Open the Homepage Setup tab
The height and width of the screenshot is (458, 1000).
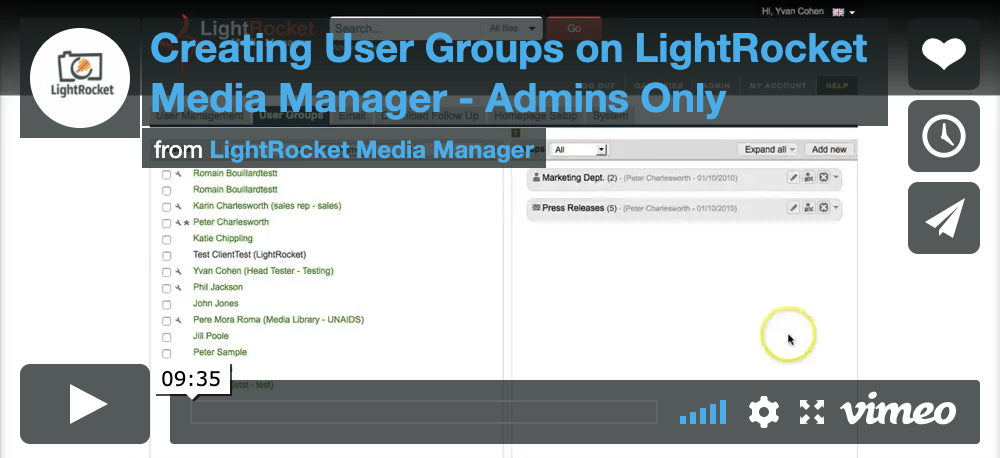pos(536,116)
